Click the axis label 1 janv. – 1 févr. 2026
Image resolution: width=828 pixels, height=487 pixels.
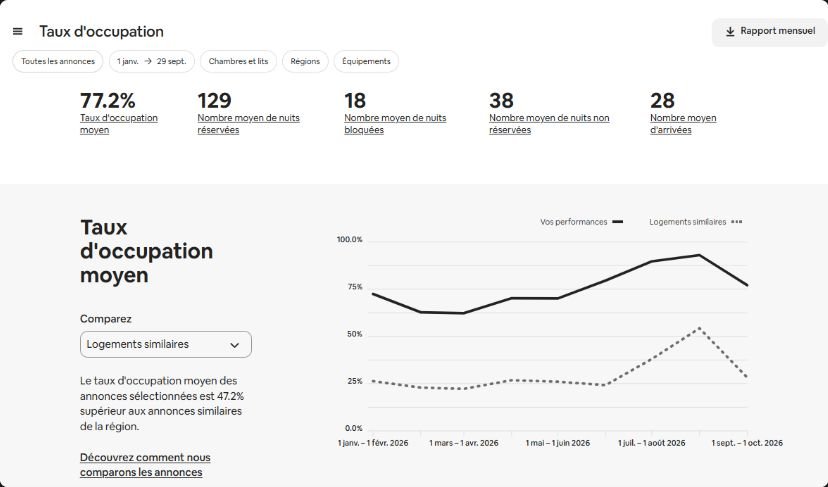click(x=373, y=443)
